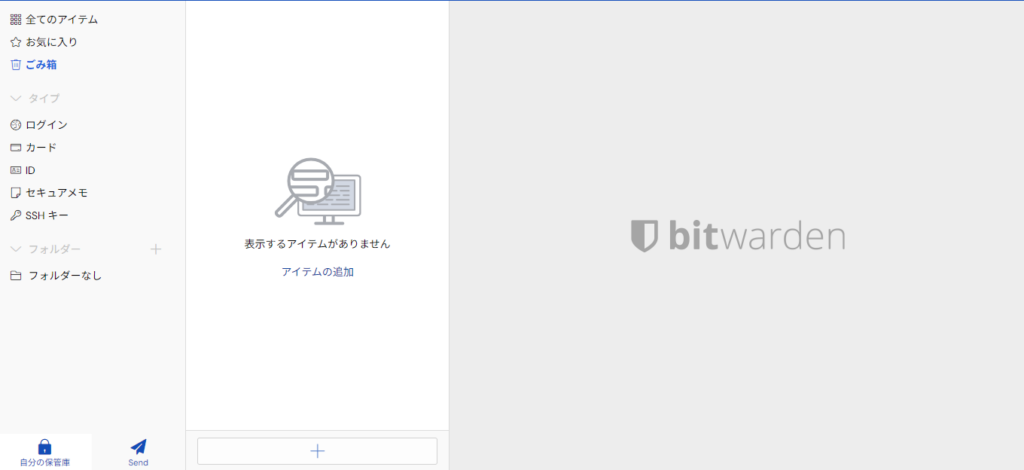Show お気に入り items
The height and width of the screenshot is (470, 1024).
[x=52, y=42]
